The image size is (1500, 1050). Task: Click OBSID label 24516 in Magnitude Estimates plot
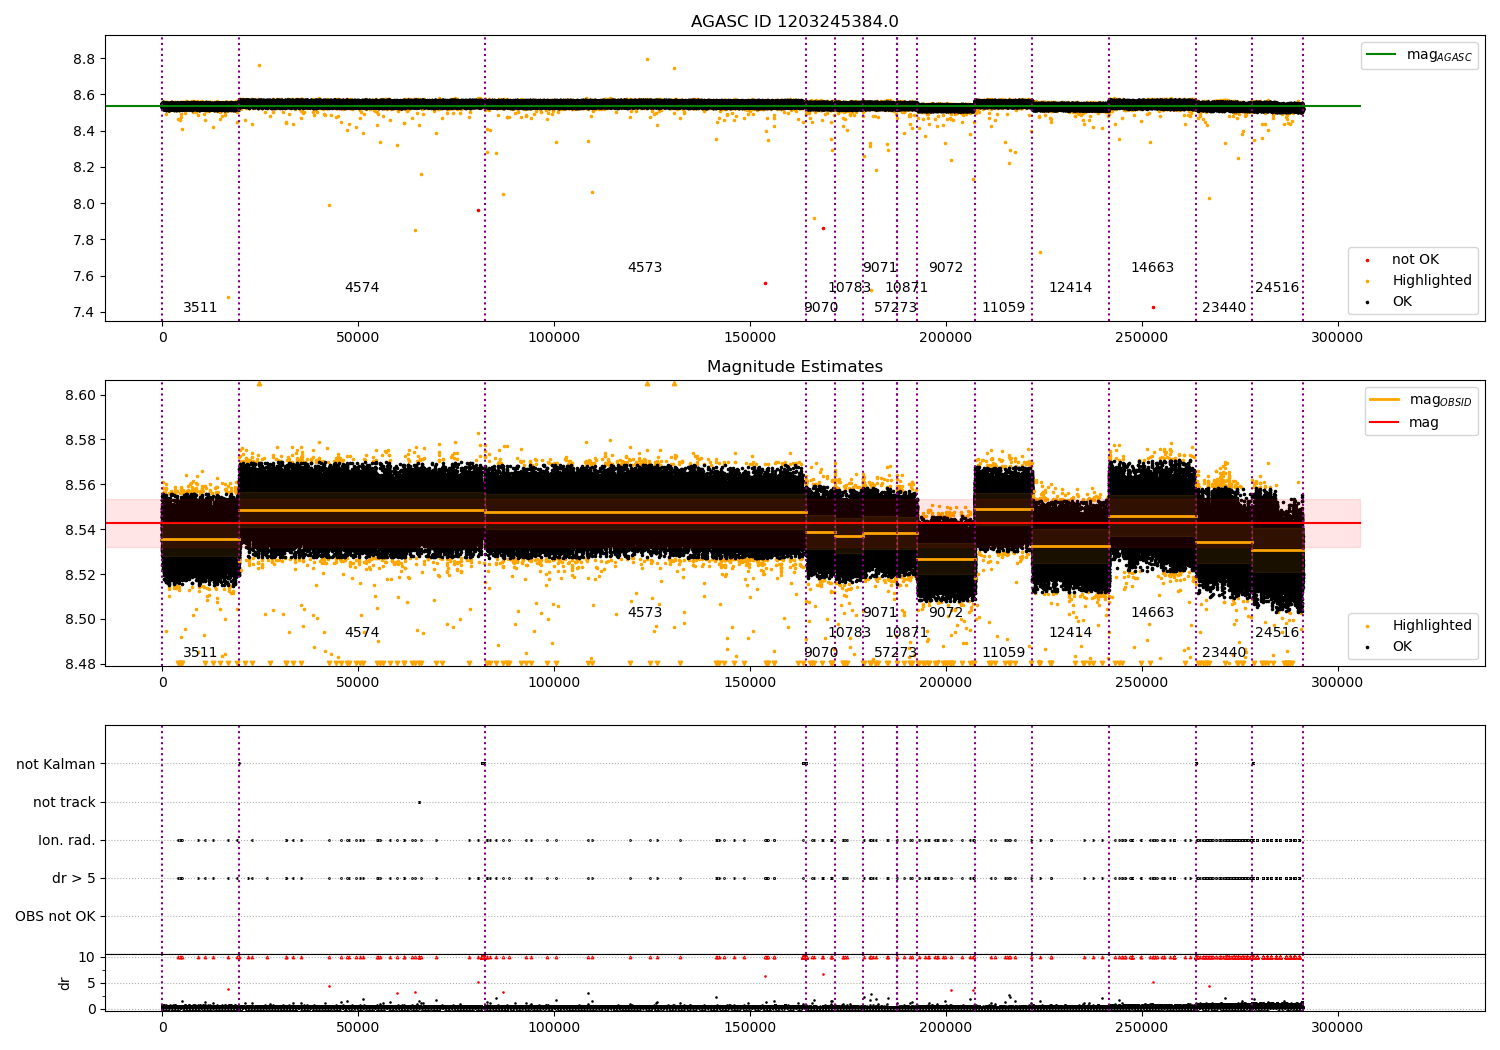pyautogui.click(x=1277, y=633)
